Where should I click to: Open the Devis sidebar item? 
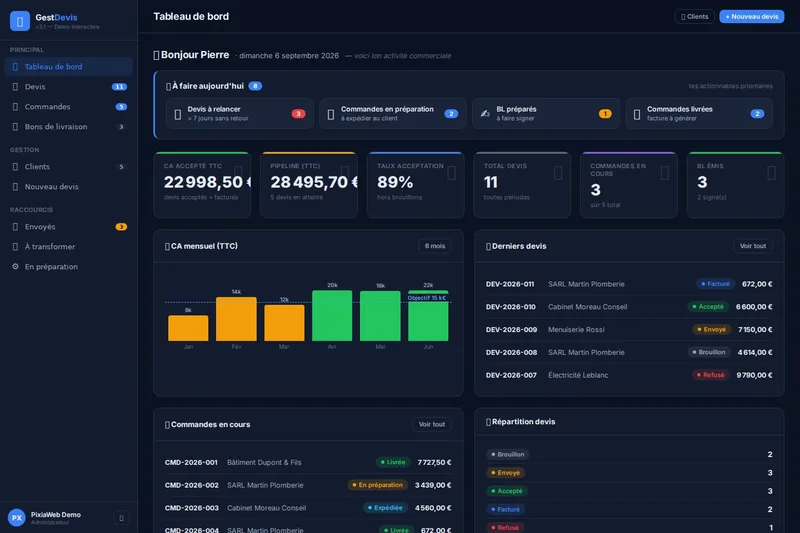[x=68, y=87]
